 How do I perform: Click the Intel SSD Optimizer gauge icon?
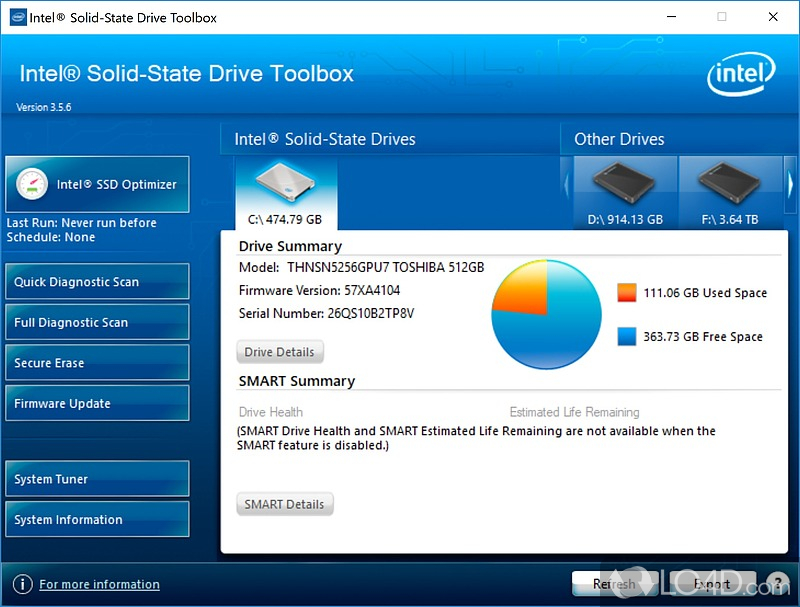point(33,184)
